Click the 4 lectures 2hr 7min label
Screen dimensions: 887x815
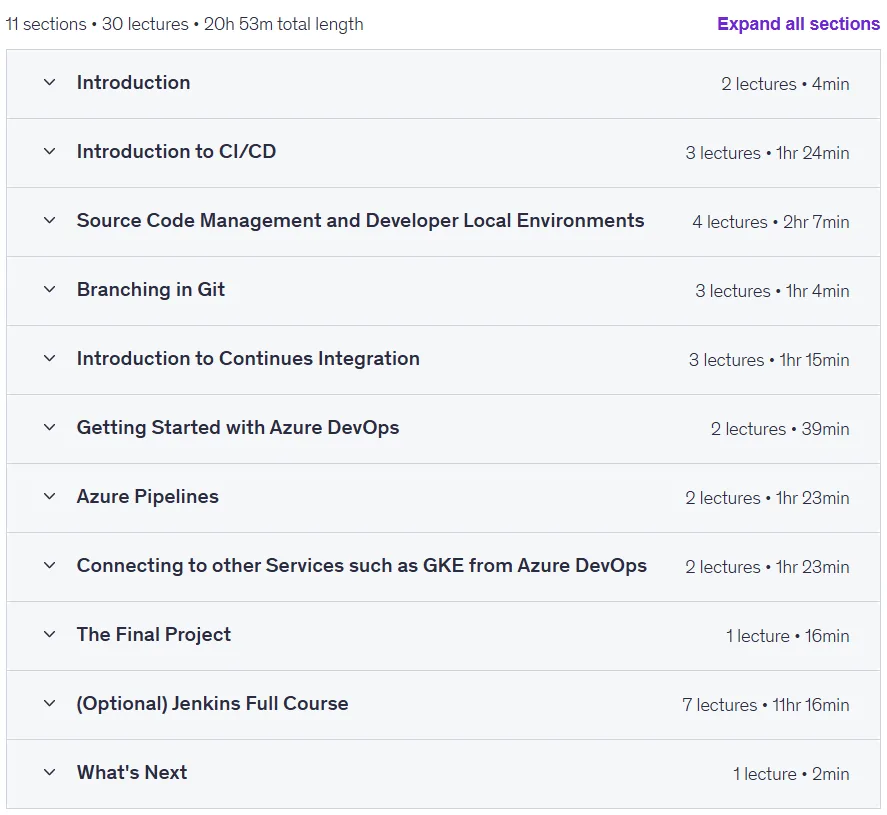coord(770,222)
